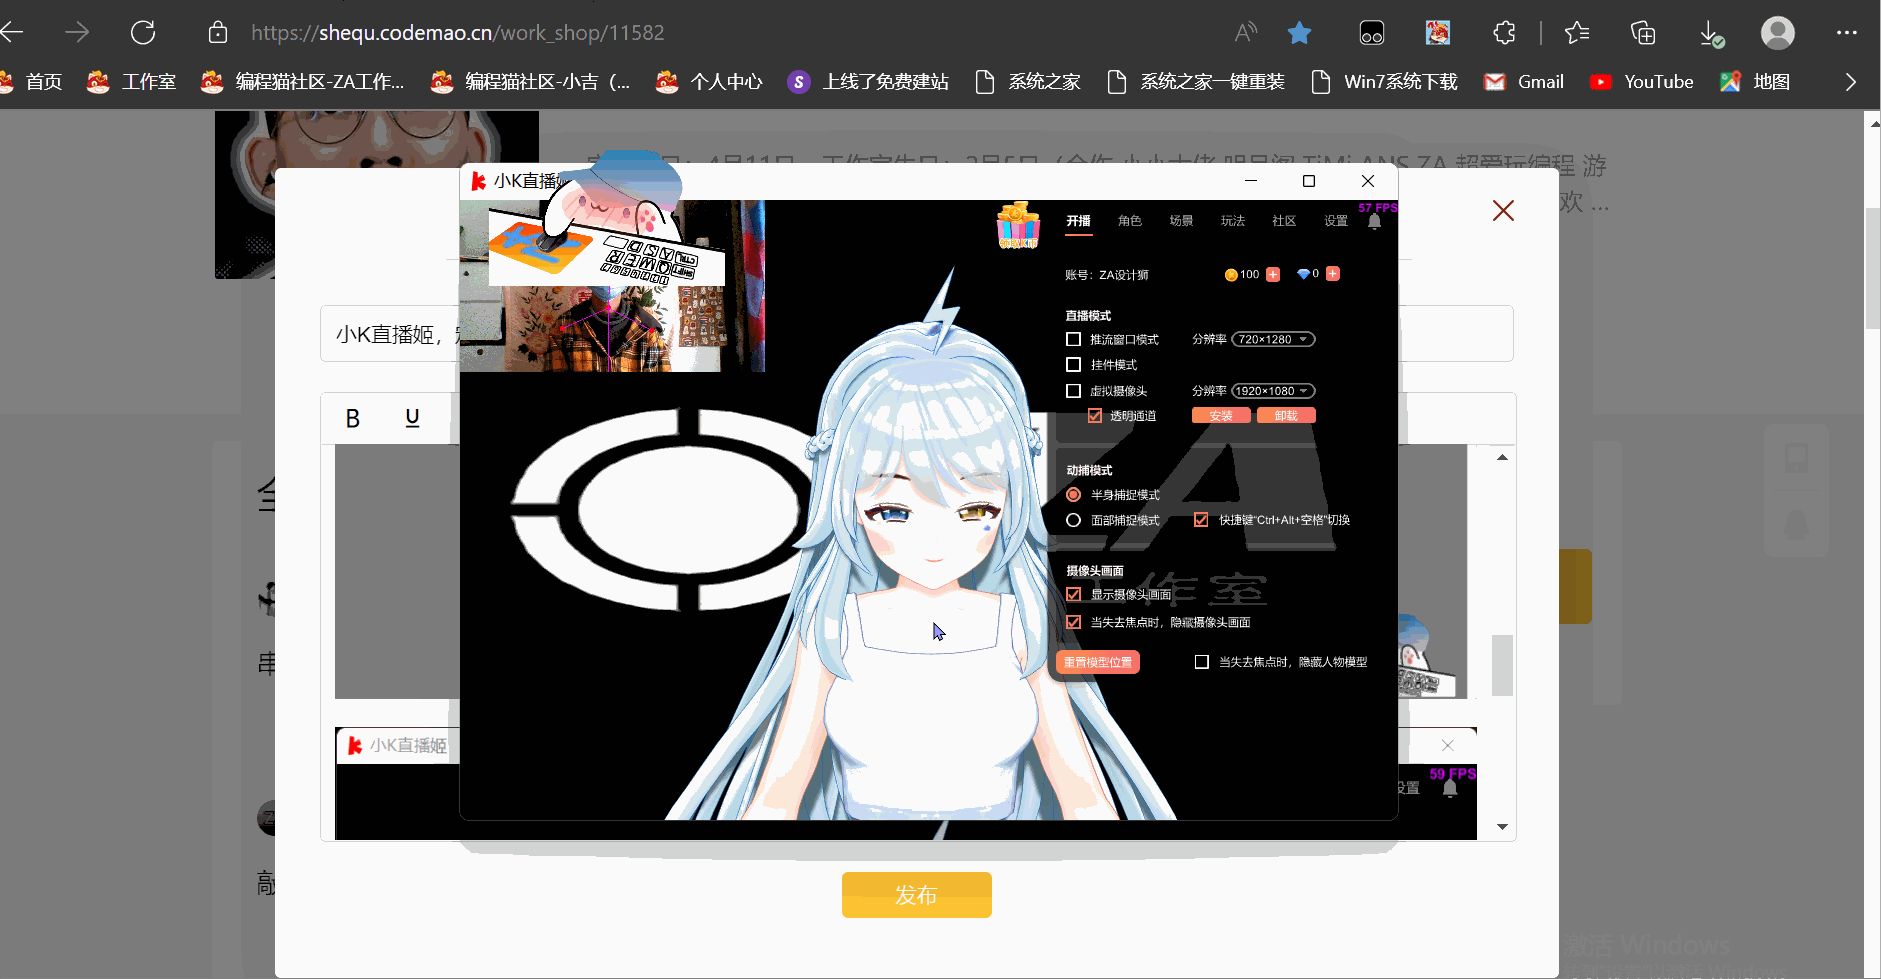The image size is (1881, 979).
Task: Toggle 当失去焦点时，隐藏摄像头画面 checkbox
Action: (1073, 622)
